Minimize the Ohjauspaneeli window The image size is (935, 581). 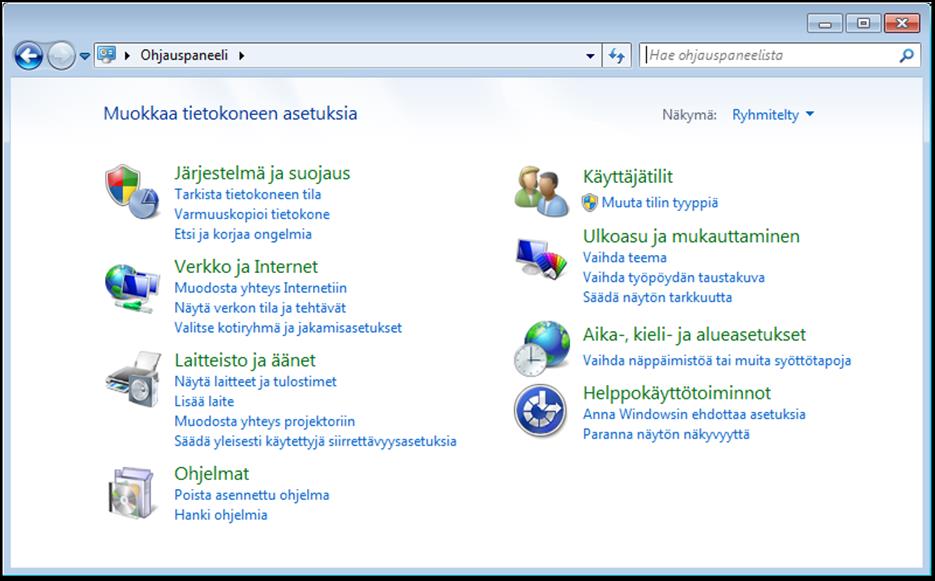click(x=825, y=24)
